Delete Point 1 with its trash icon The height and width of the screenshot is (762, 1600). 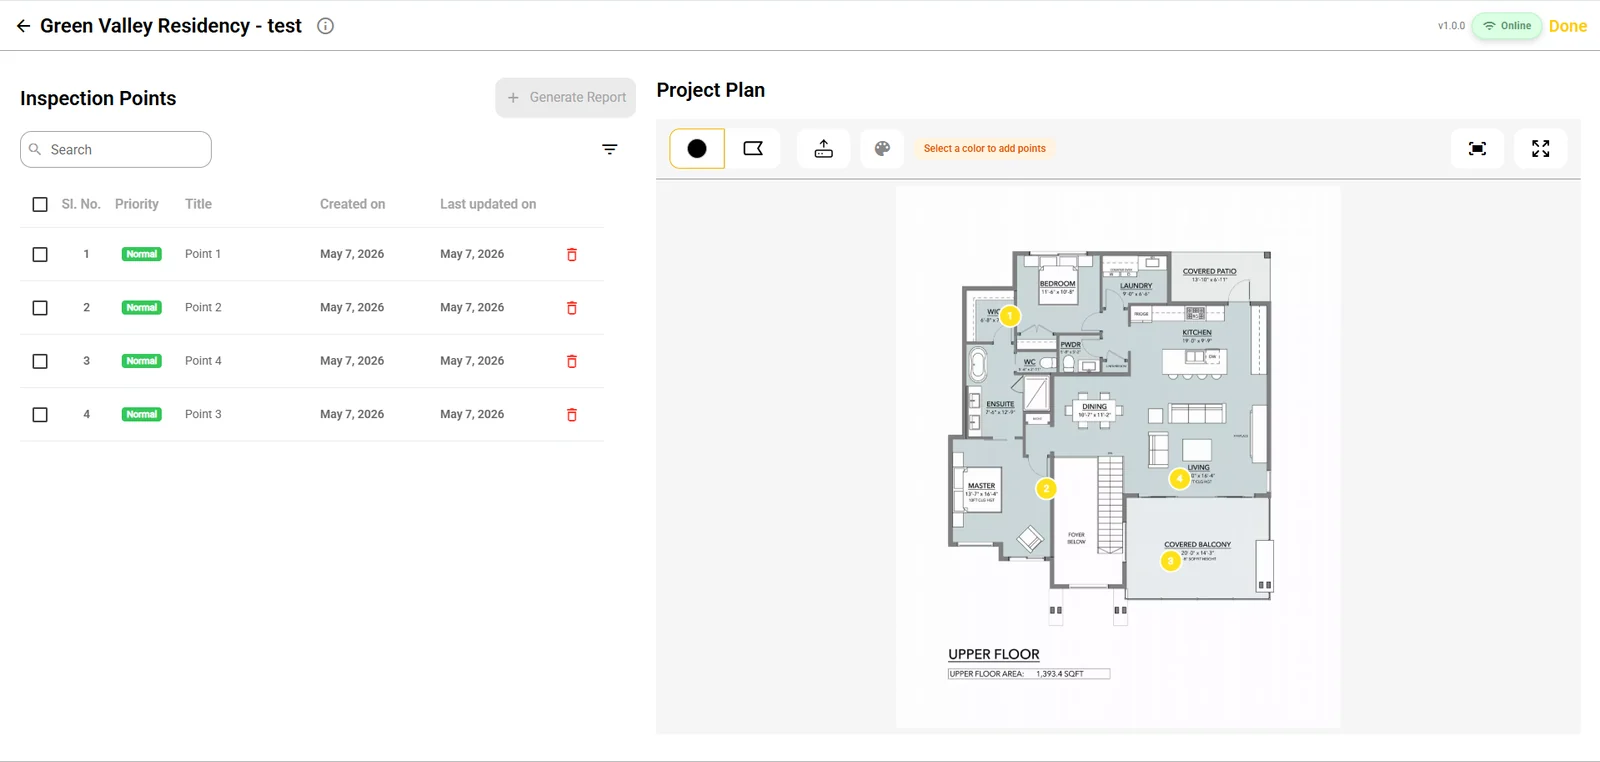tap(572, 254)
